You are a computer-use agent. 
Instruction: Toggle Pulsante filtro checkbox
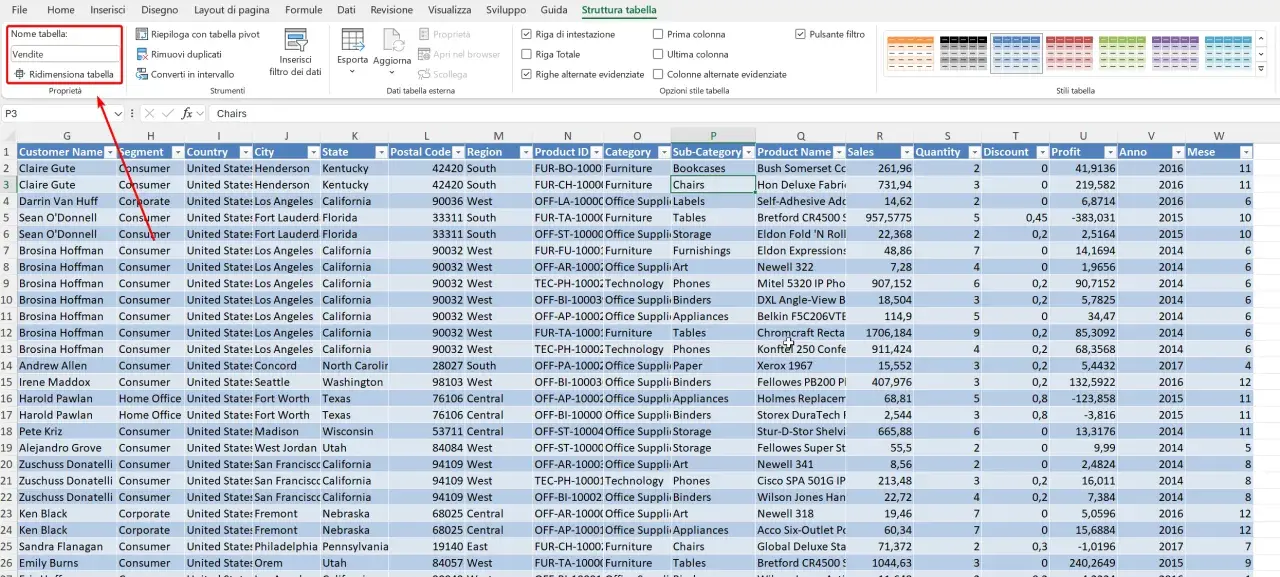coord(800,34)
